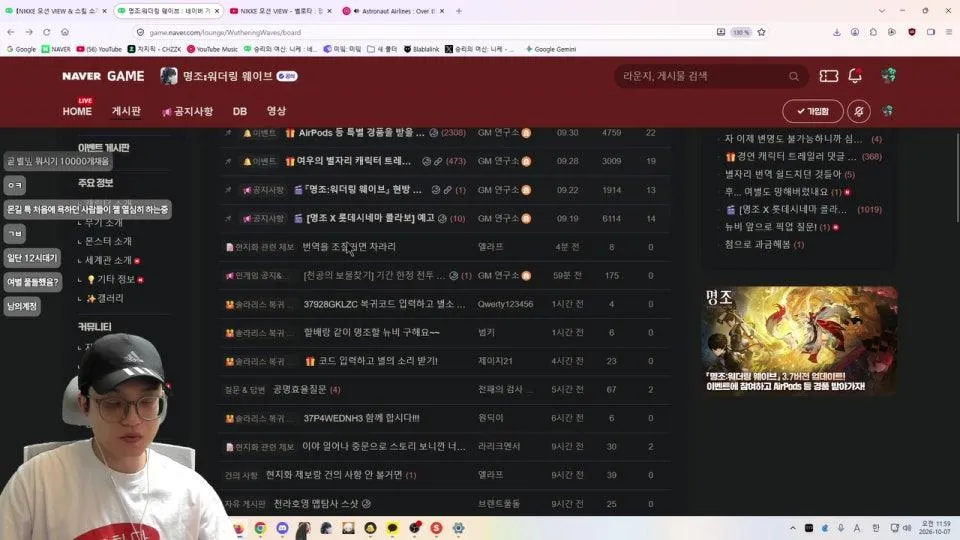960x540 pixels.
Task: Open the 치지직 - CHZZK bookmark
Action: coord(154,49)
